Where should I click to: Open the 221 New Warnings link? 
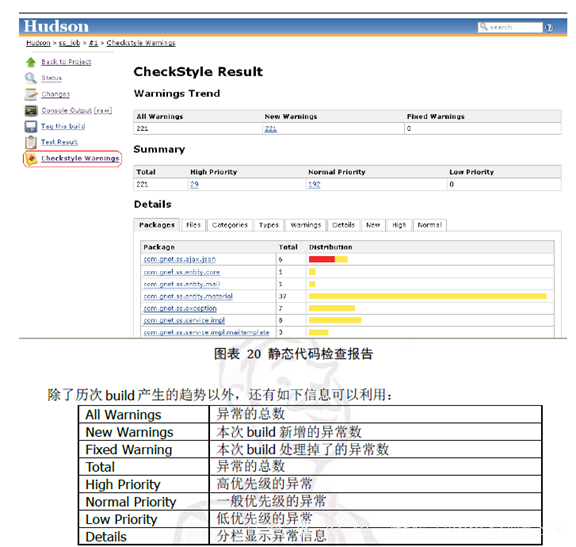271,129
